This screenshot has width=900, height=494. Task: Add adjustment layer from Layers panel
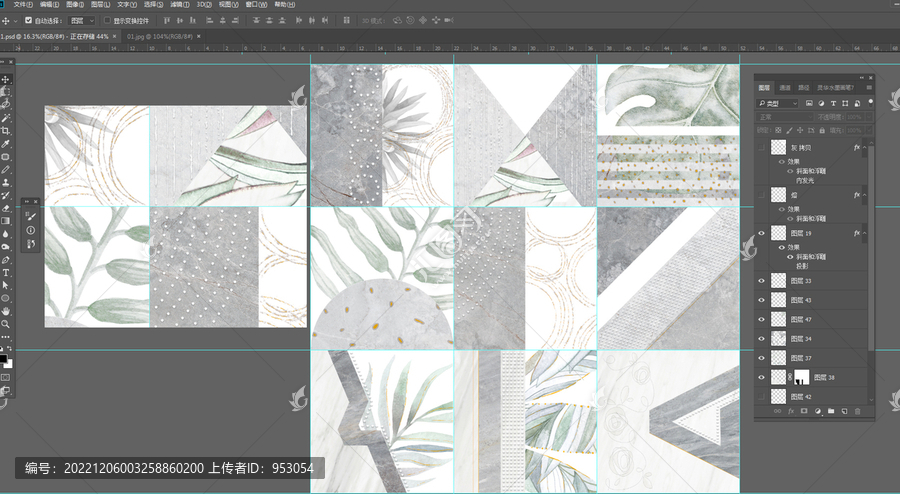[x=818, y=411]
